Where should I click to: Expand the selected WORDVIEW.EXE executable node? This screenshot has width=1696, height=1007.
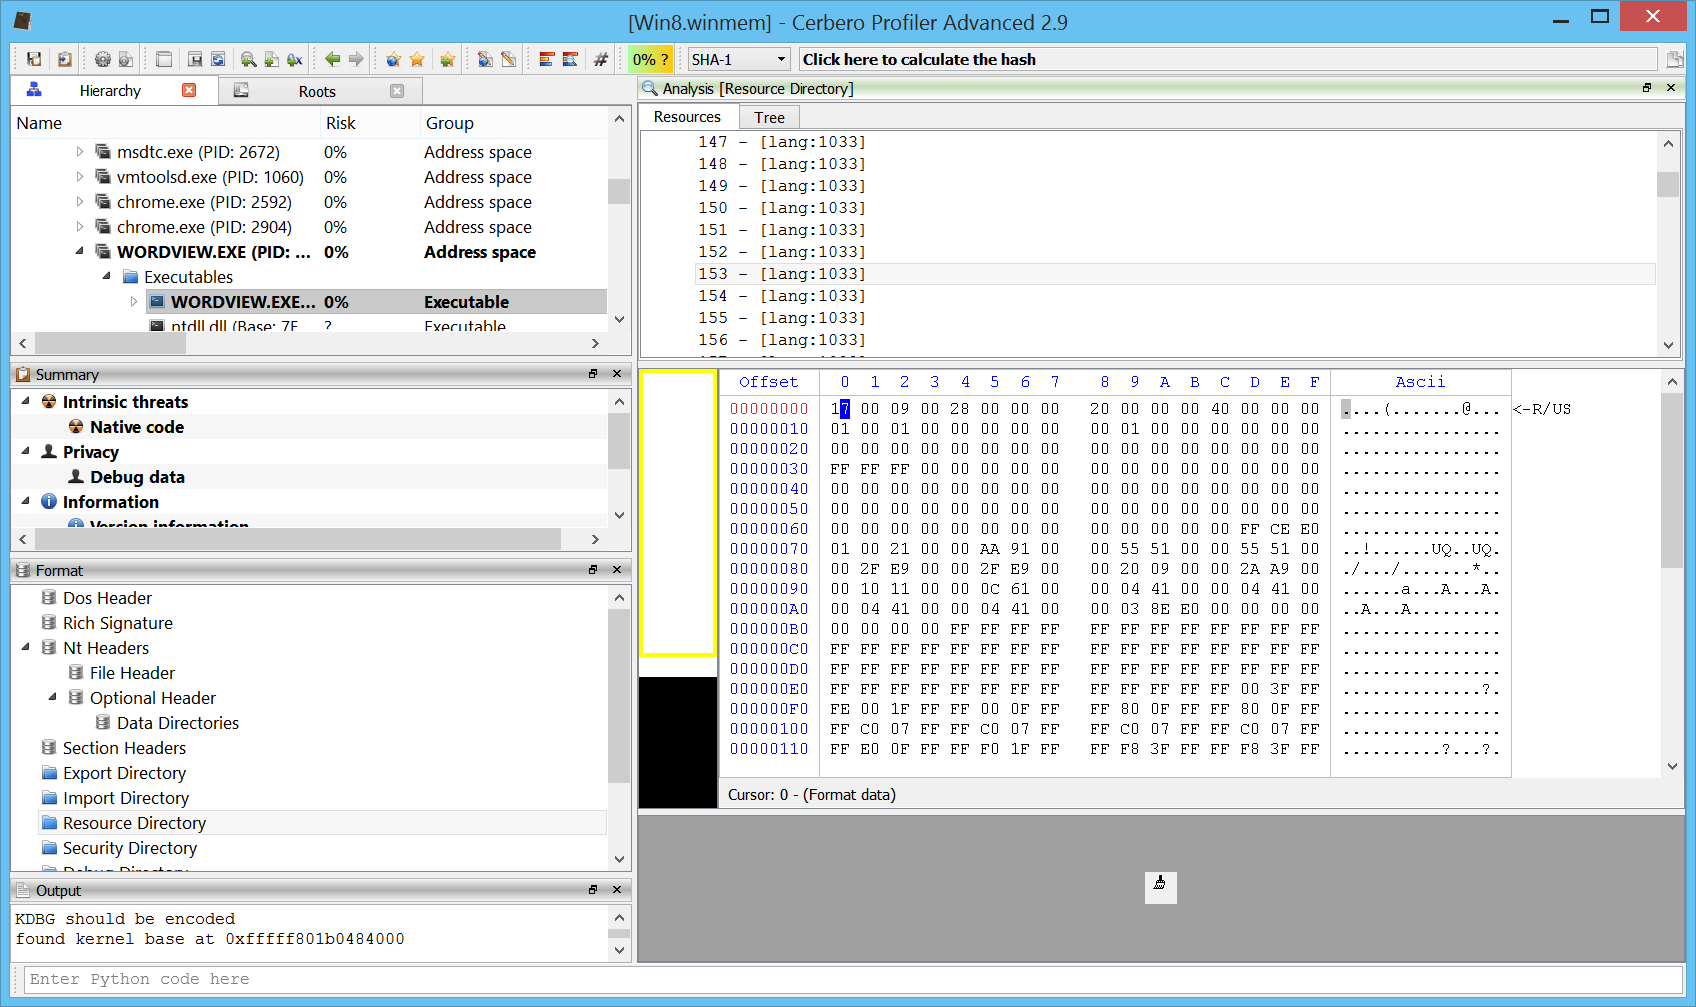pos(134,301)
